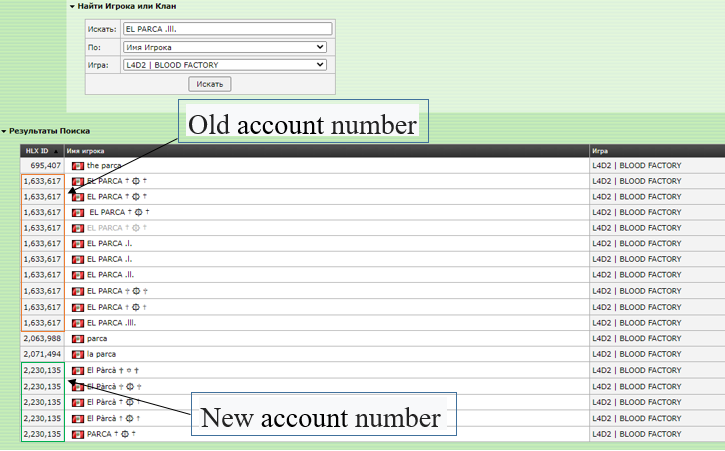The height and width of the screenshot is (451, 725).
Task: Collapse the 'Результаты Поиска' section
Action: coord(4,131)
